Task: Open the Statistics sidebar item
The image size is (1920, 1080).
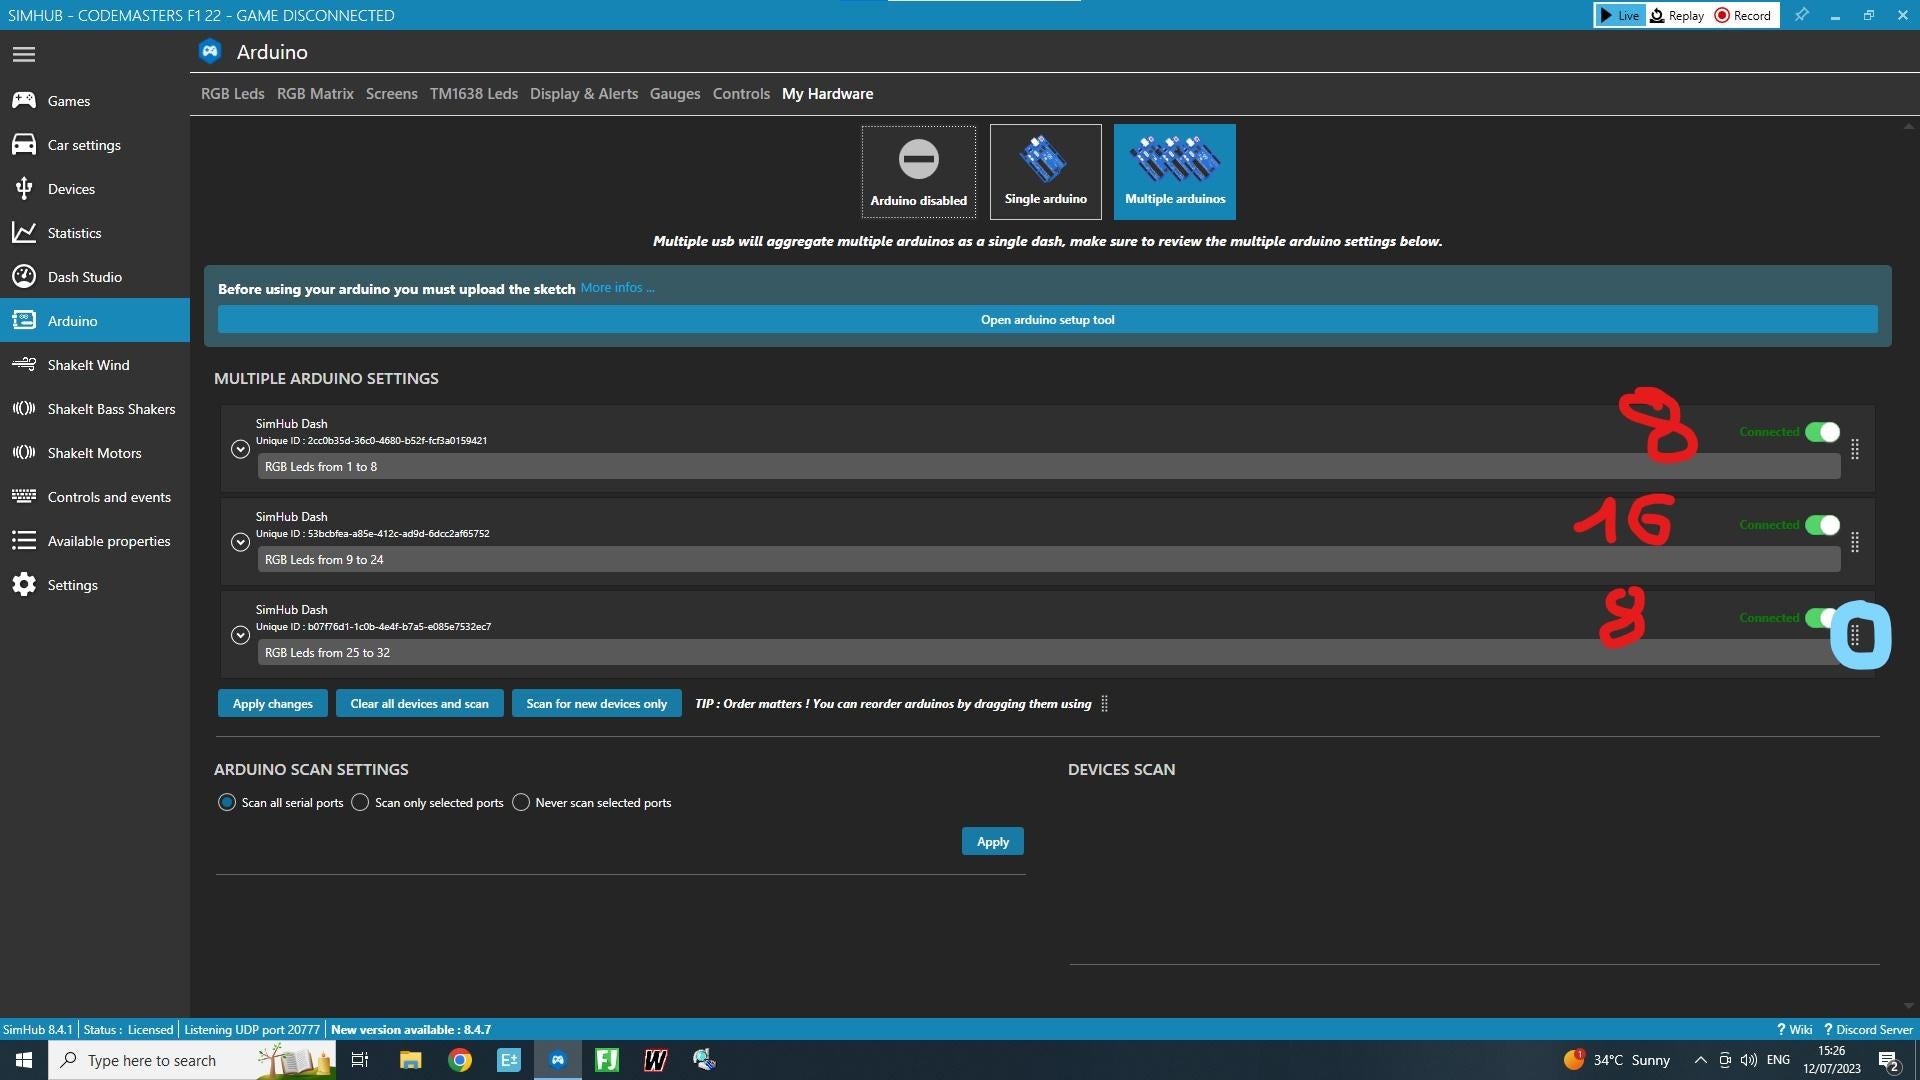Action: (95, 233)
